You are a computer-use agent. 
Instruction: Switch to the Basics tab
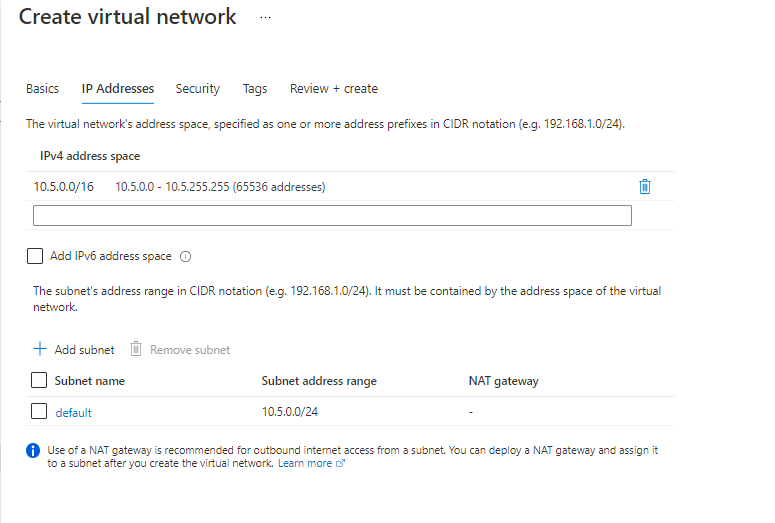[42, 89]
